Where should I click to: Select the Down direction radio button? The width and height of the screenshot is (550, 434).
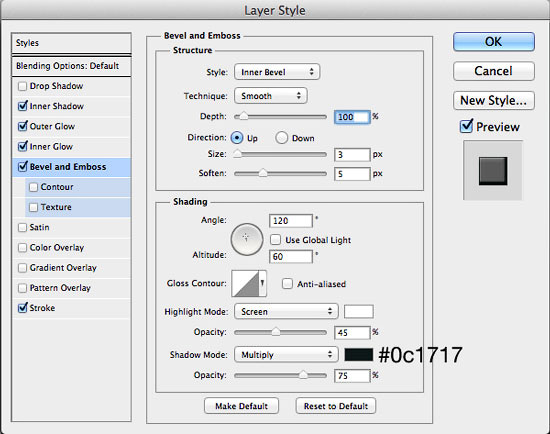282,138
